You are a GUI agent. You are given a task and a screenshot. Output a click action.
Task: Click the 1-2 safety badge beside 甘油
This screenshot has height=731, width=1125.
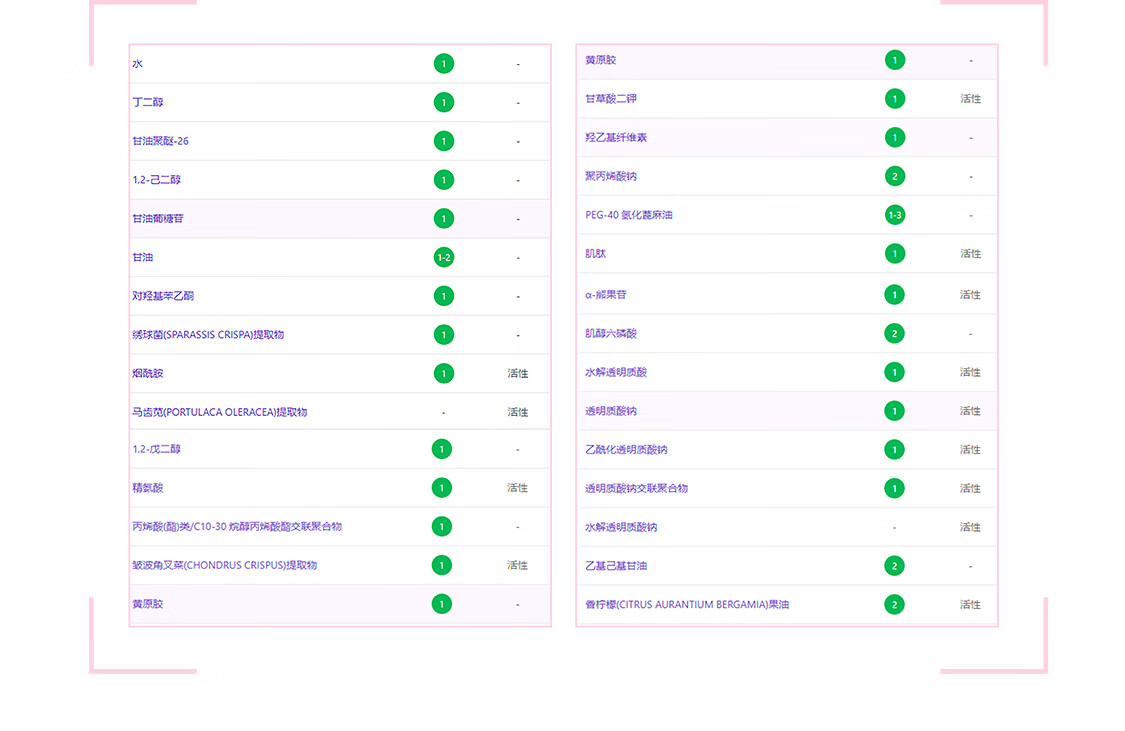pos(443,258)
